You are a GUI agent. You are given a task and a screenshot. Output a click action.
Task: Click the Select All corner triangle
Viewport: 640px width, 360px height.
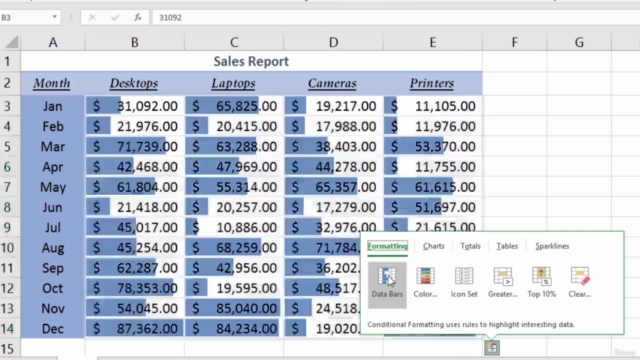pos(11,42)
